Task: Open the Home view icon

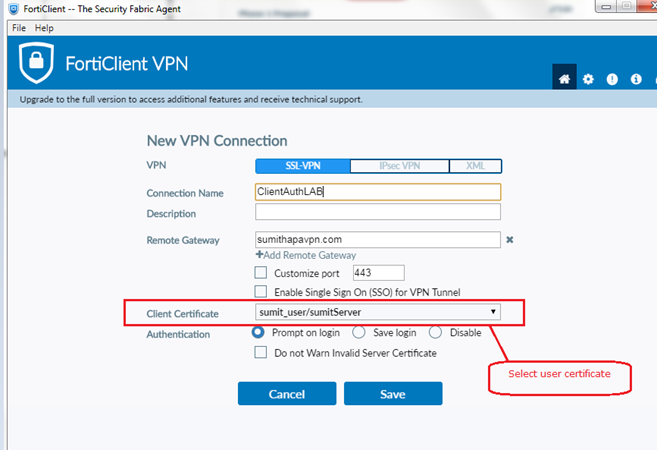Action: [564, 78]
